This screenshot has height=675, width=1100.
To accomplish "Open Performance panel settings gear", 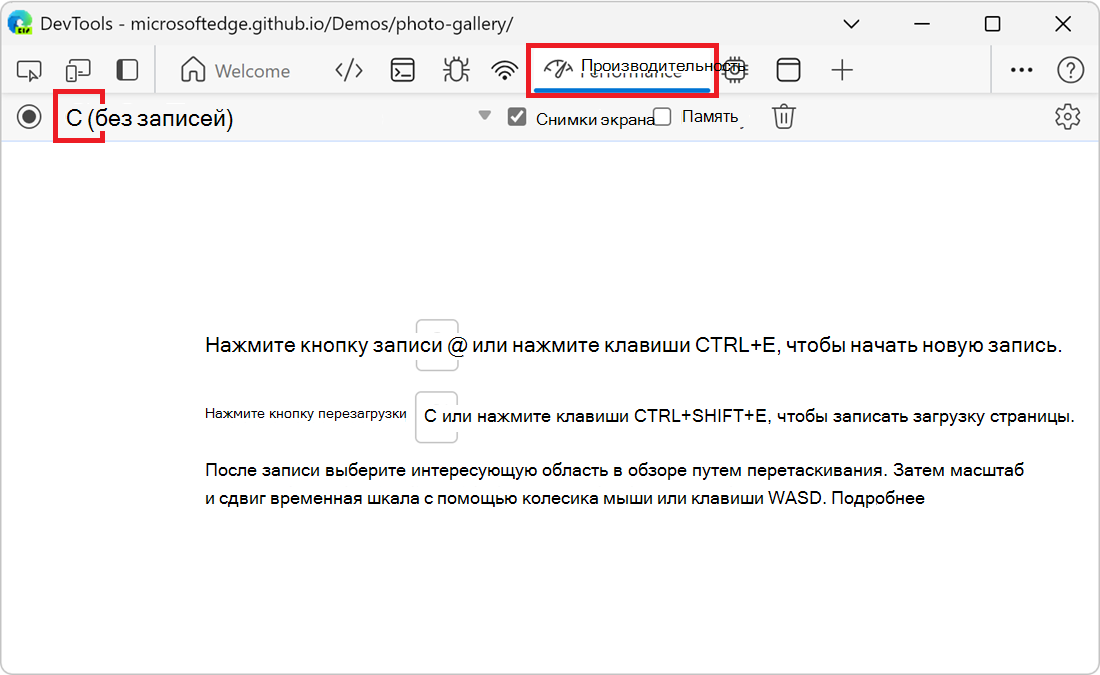I will [1068, 116].
